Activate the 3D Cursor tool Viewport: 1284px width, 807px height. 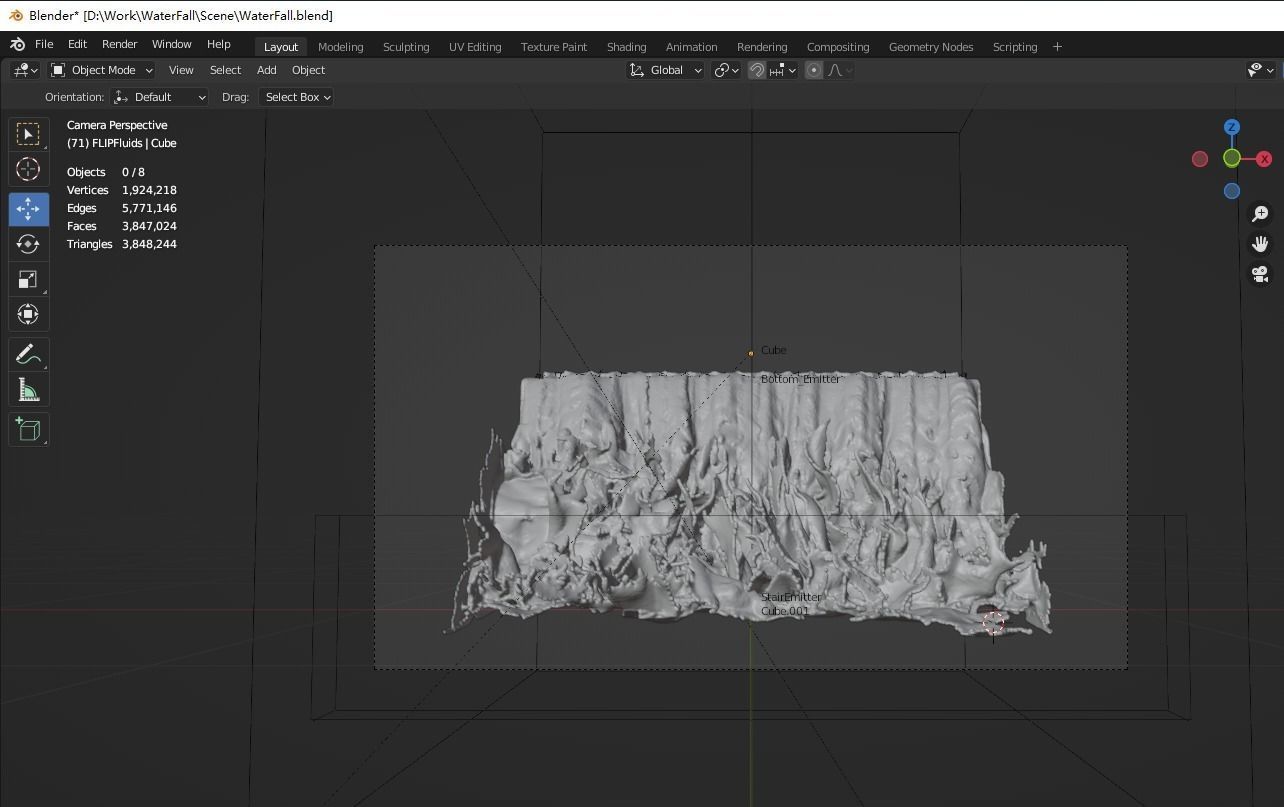coord(28,169)
